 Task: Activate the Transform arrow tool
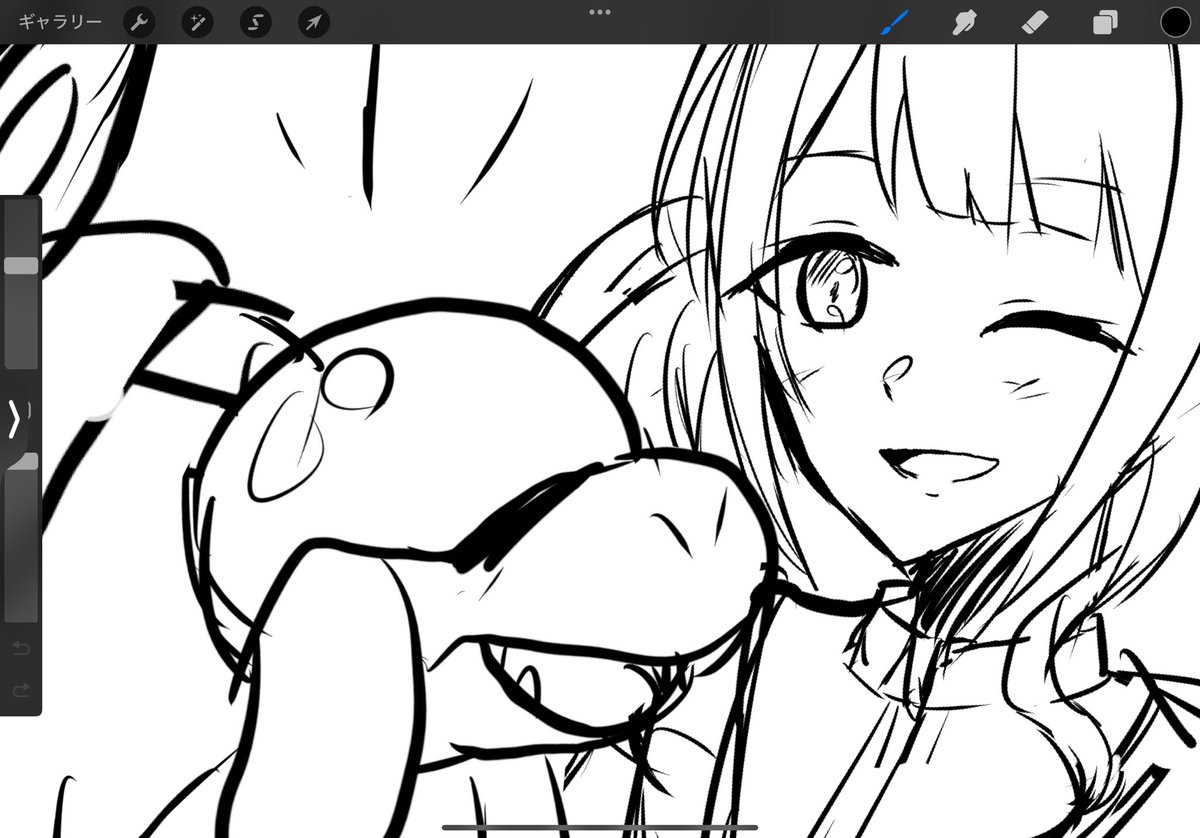coord(314,22)
